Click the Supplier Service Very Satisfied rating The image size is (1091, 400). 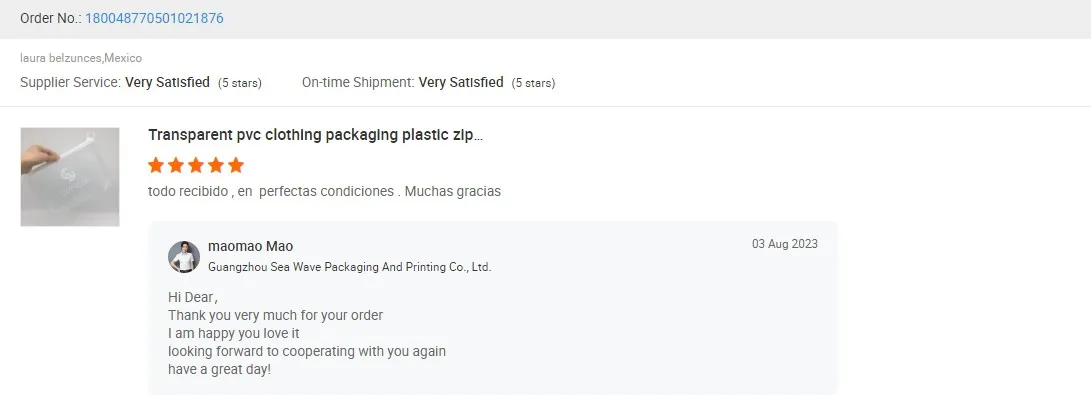167,82
